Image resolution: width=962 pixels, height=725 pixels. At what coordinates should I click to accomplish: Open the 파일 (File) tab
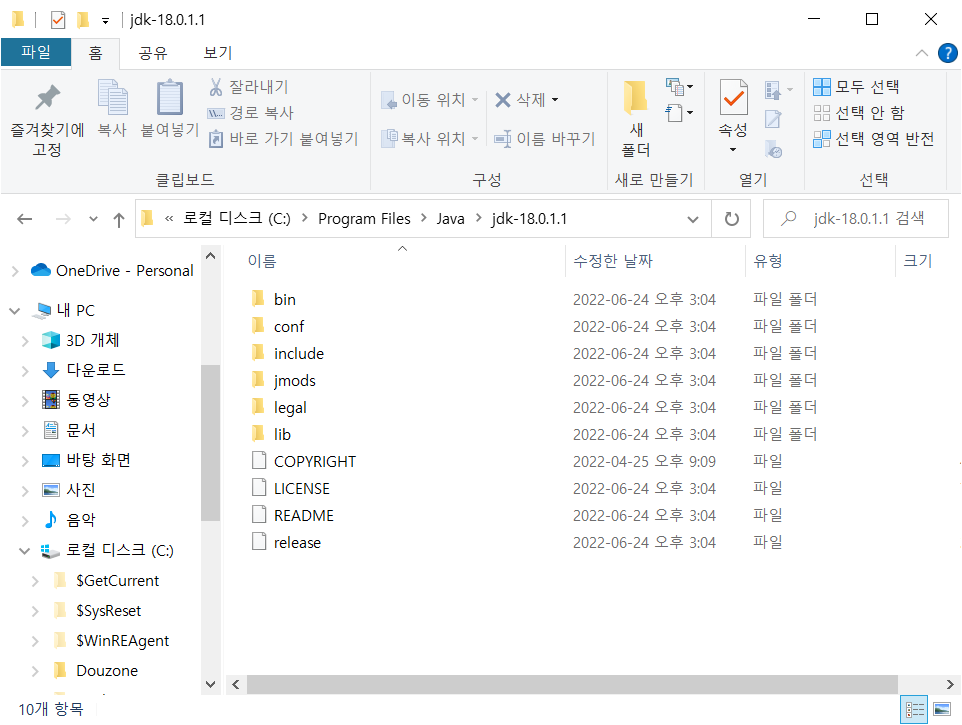(x=36, y=52)
